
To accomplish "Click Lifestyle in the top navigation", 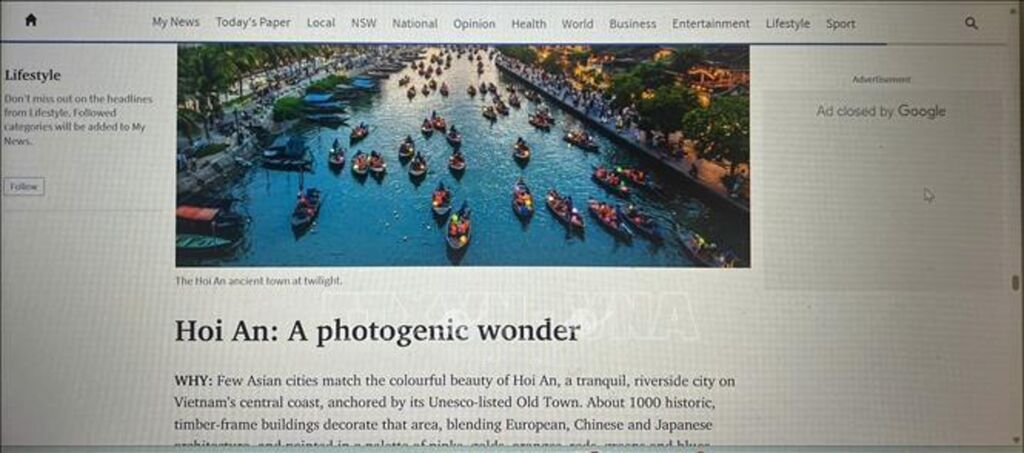I will point(788,23).
